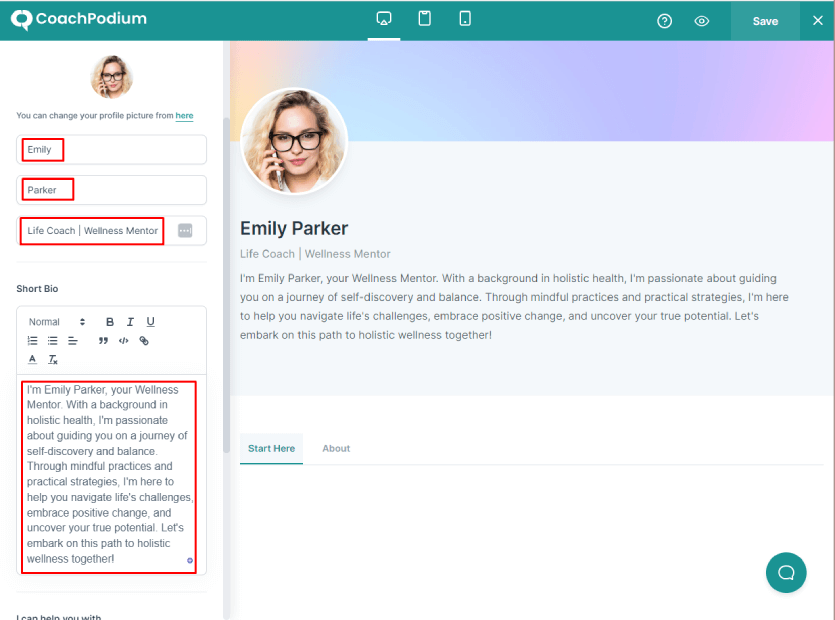Image resolution: width=835 pixels, height=620 pixels.
Task: Click the Save button
Action: (765, 21)
